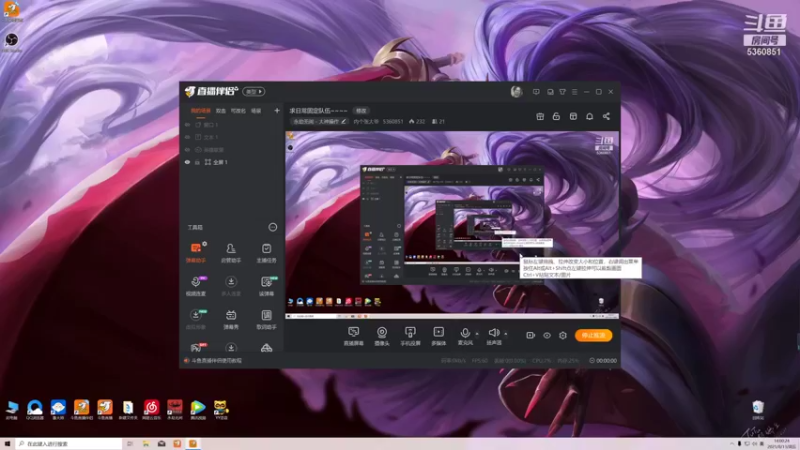Click room number 5360851 in the header
Screen dimensions: 800x450
(393, 122)
